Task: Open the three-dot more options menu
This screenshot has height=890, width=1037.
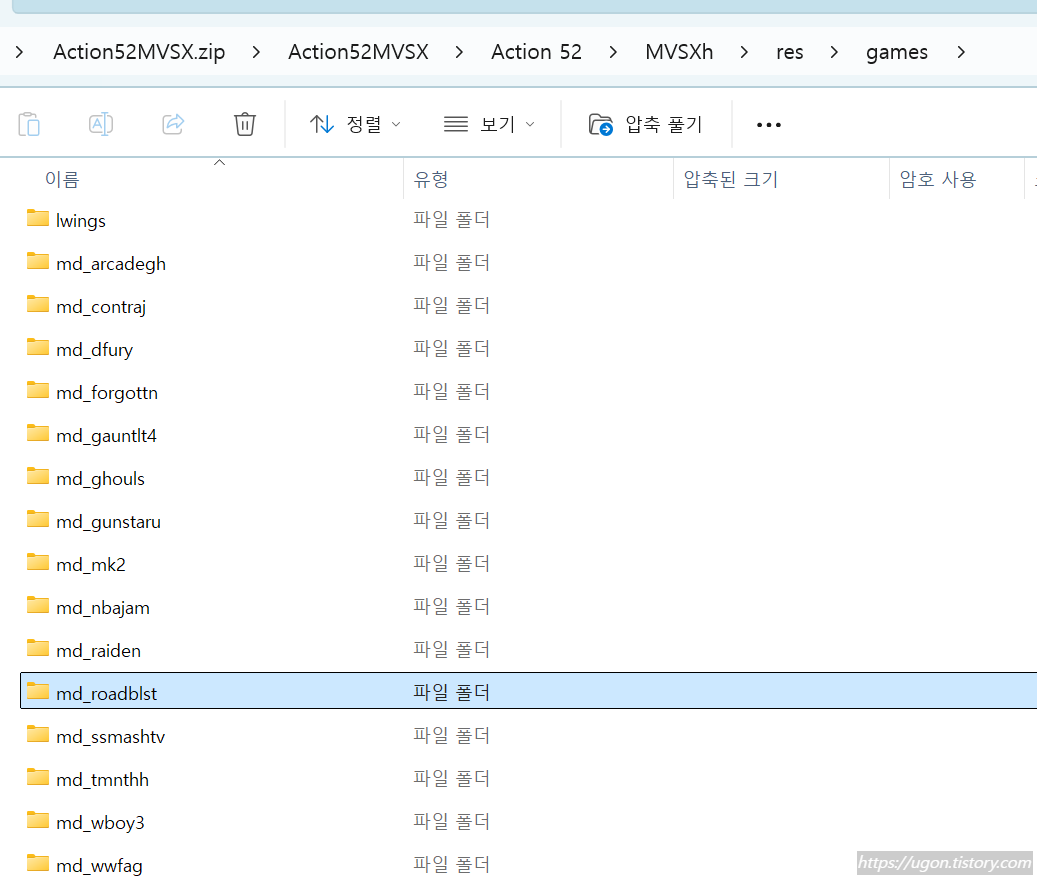Action: tap(768, 124)
